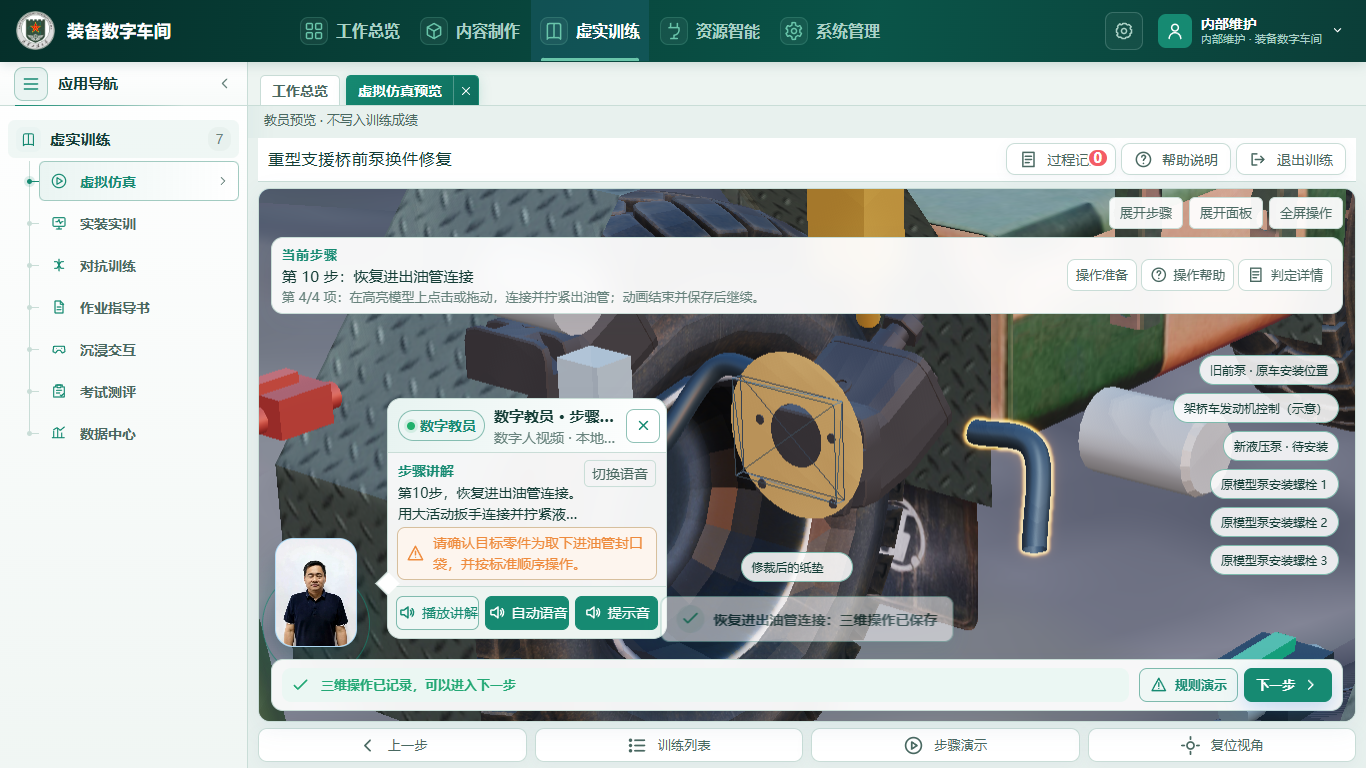
Task: Expand the user profile dropdown chevron
Action: [x=1337, y=31]
